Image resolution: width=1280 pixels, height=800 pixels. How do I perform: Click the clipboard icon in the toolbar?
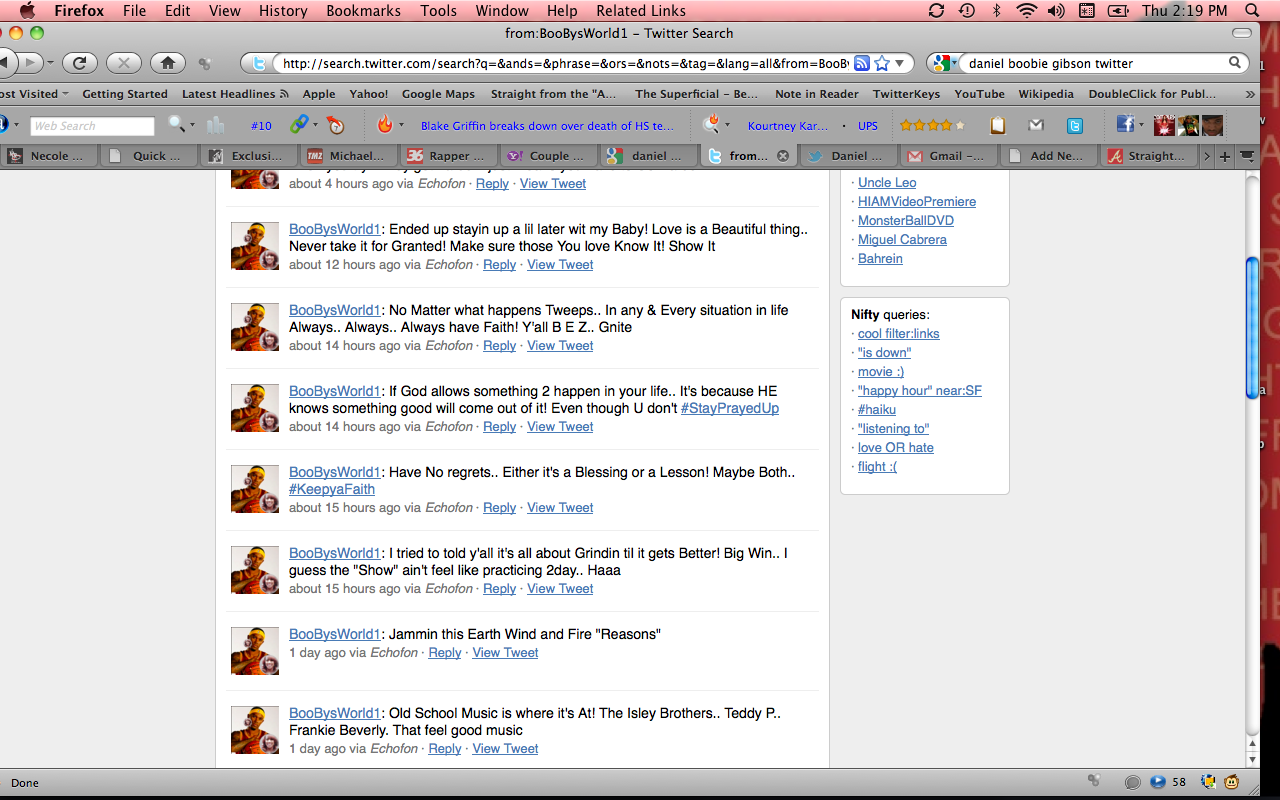click(x=997, y=125)
